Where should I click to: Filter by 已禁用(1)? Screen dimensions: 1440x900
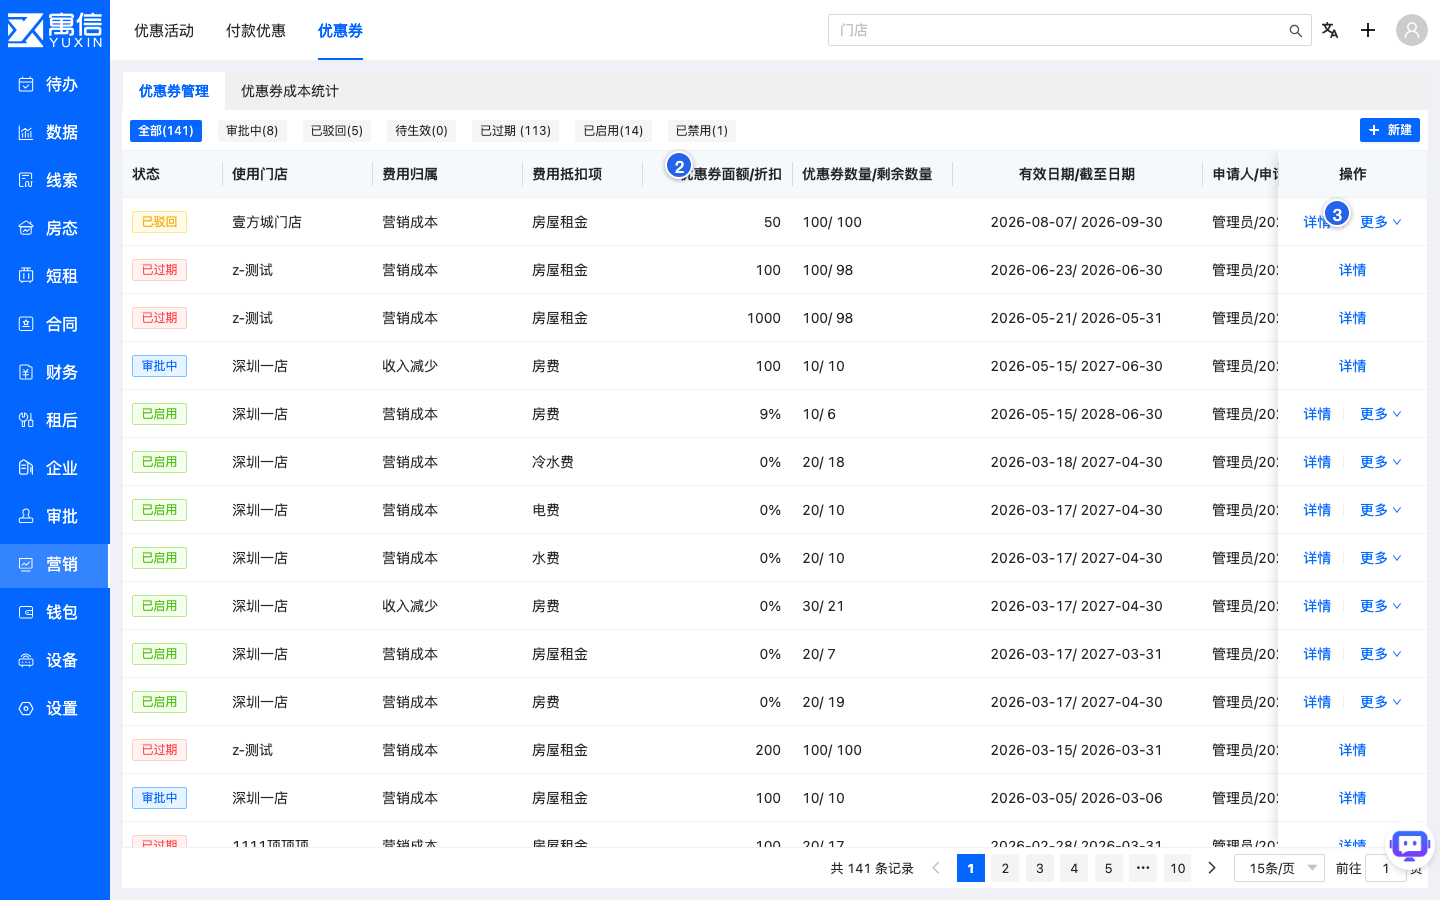[702, 131]
